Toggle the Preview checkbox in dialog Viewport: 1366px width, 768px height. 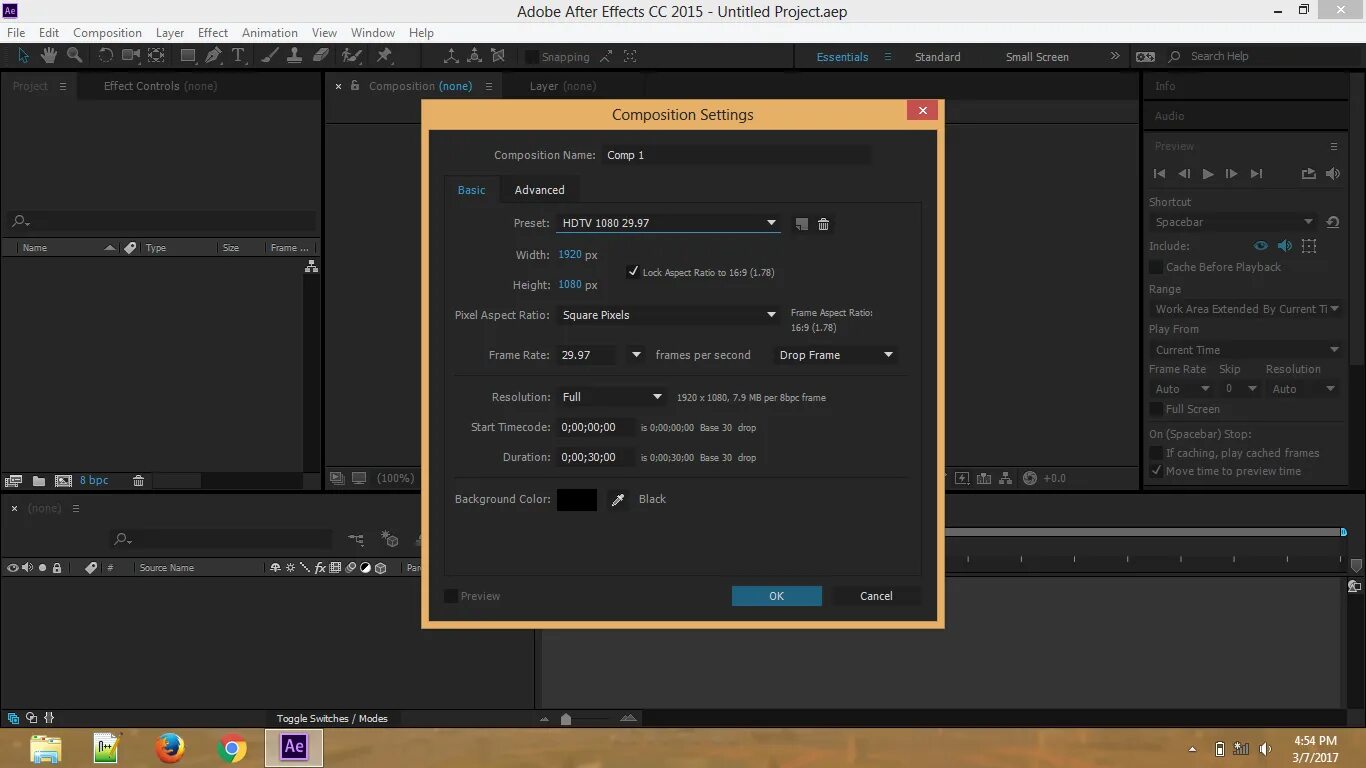pyautogui.click(x=451, y=596)
